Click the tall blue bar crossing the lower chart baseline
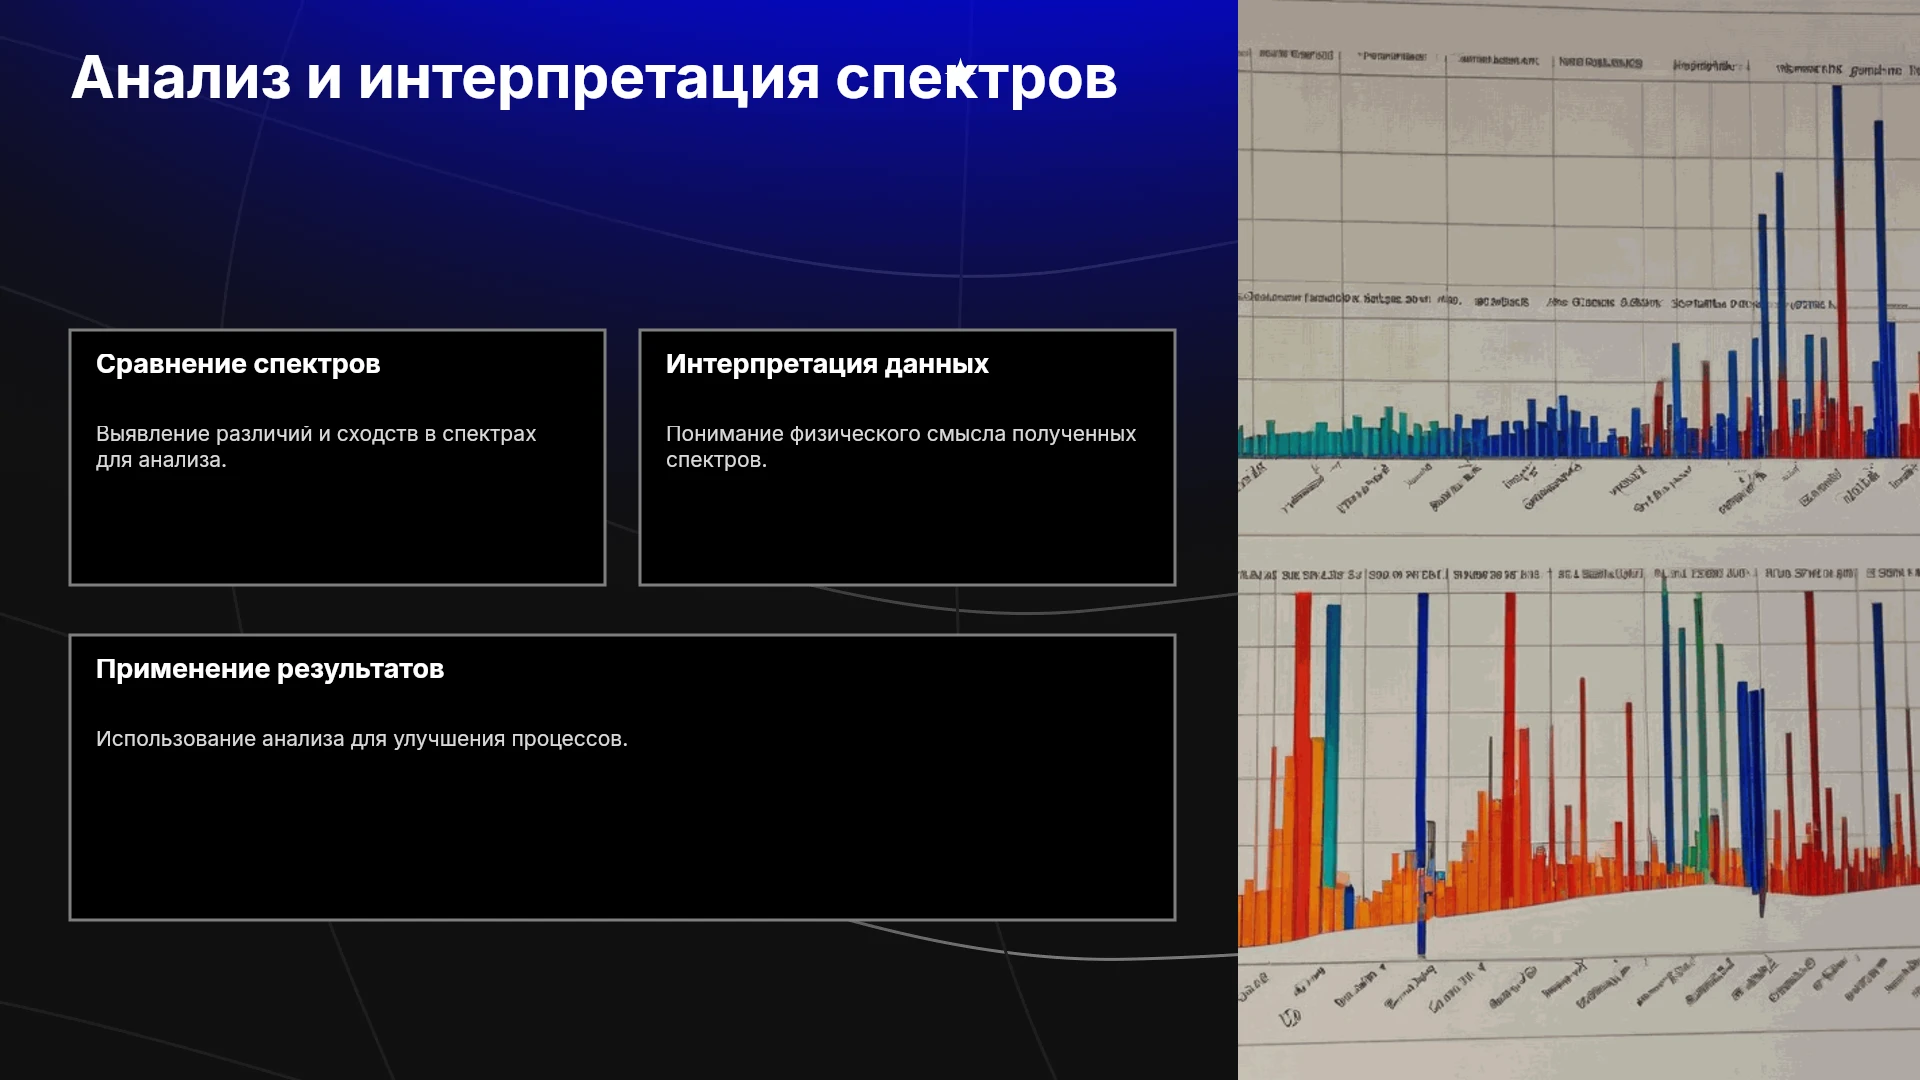This screenshot has width=1920, height=1080. pos(1422,775)
